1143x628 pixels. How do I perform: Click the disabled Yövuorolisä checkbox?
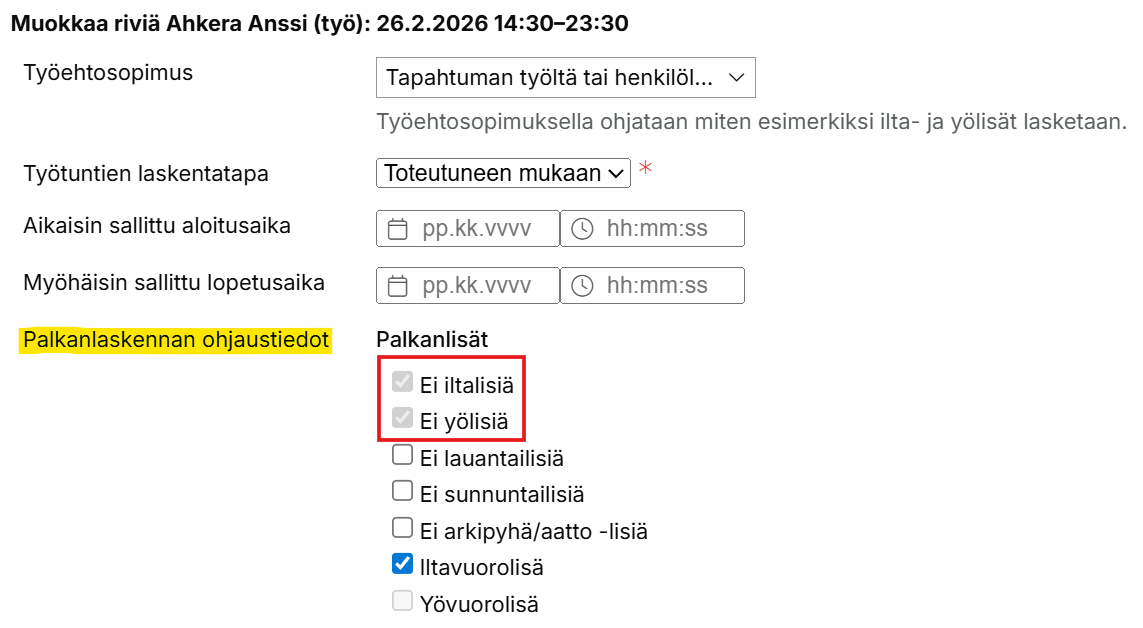[402, 602]
